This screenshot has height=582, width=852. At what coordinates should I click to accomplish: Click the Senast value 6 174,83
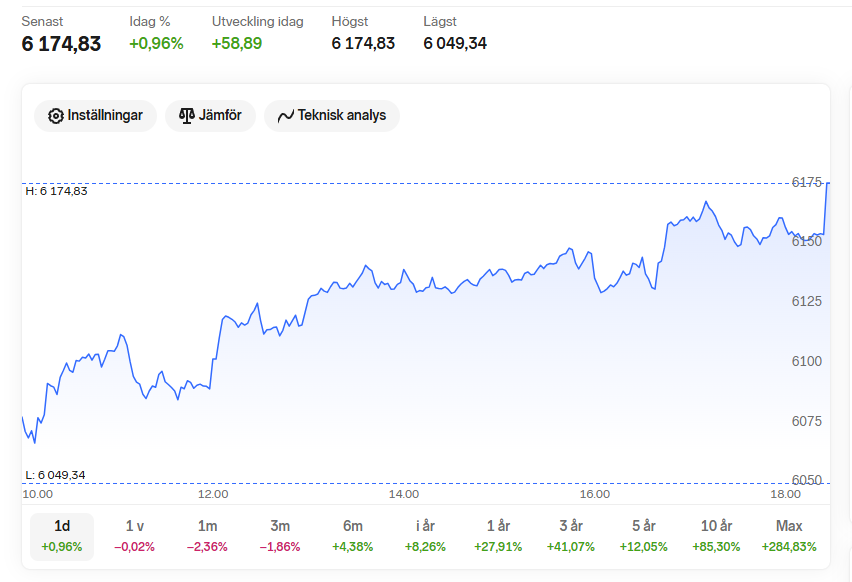pyautogui.click(x=61, y=44)
